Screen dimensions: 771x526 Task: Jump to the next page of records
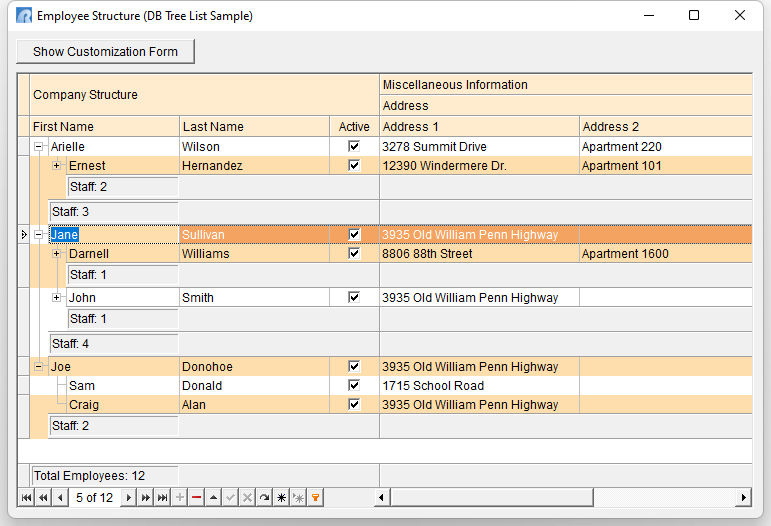pyautogui.click(x=145, y=497)
